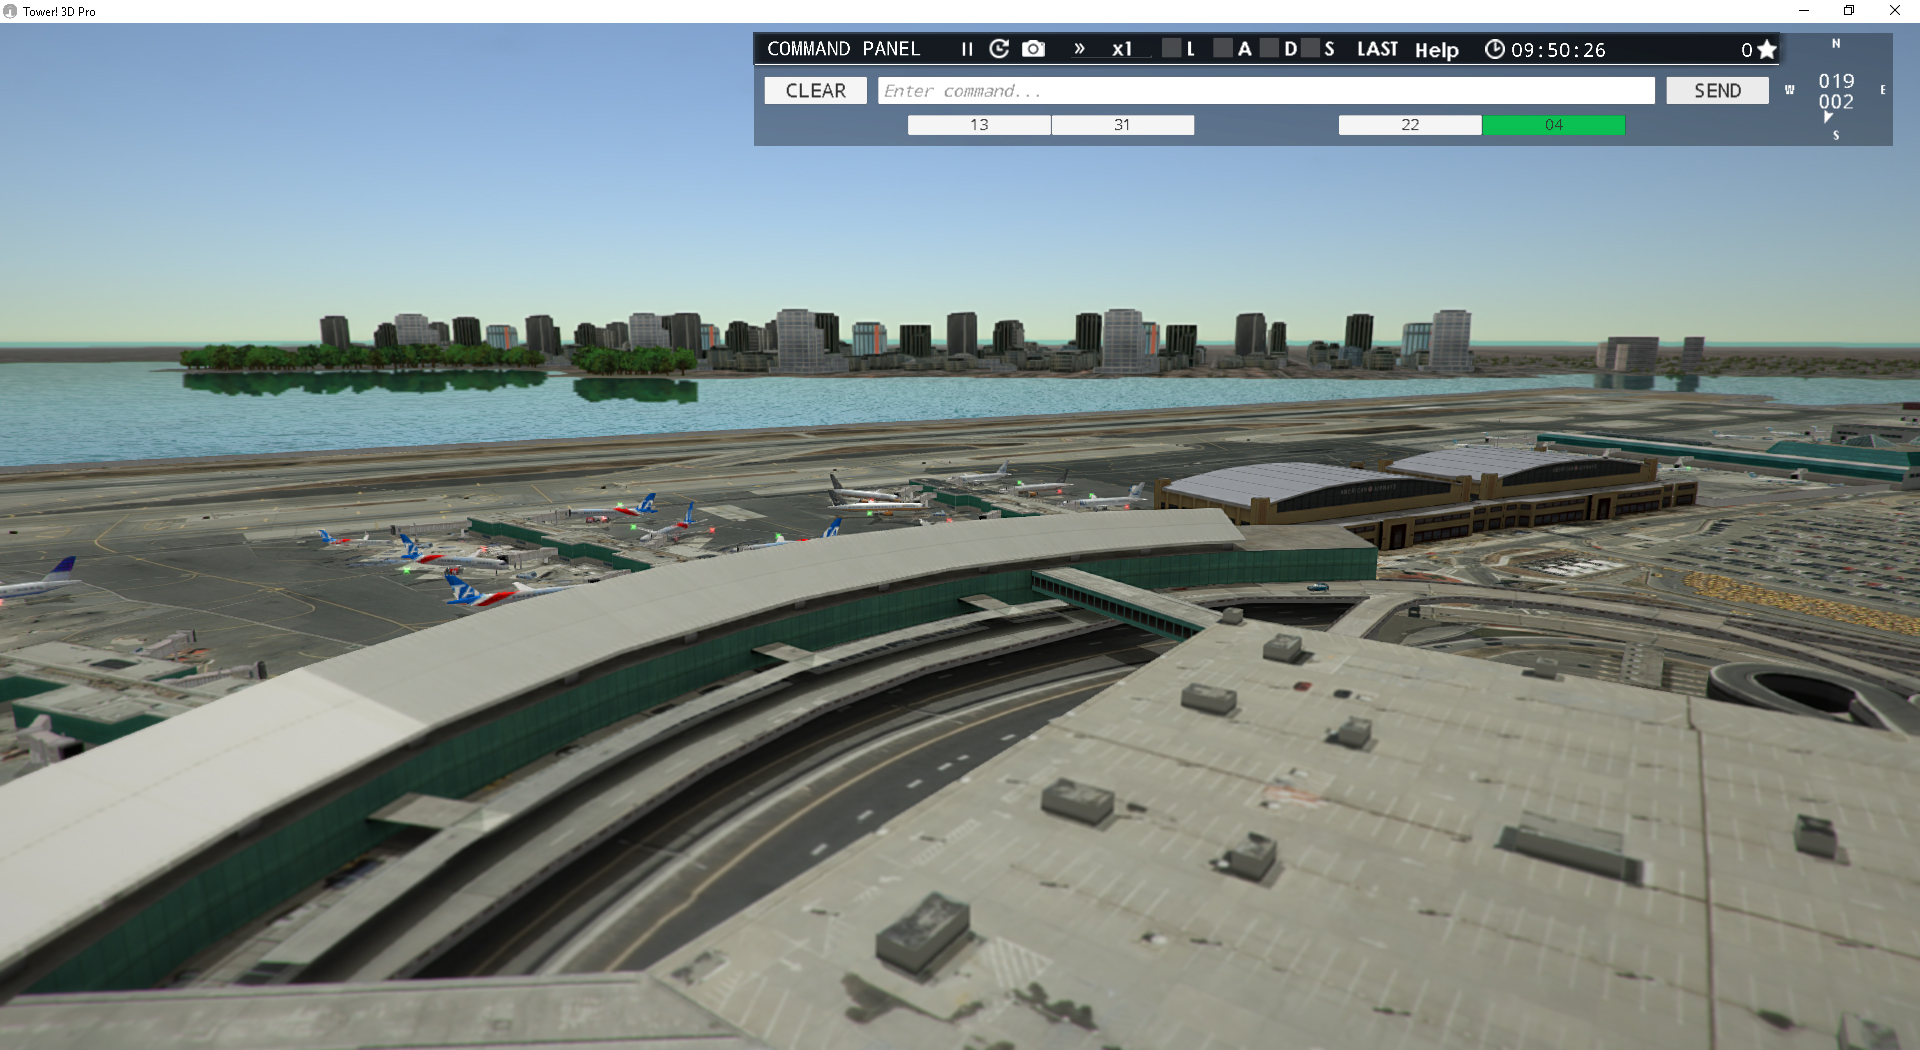Toggle the D checkbox
This screenshot has width=1920, height=1050.
[x=1270, y=48]
